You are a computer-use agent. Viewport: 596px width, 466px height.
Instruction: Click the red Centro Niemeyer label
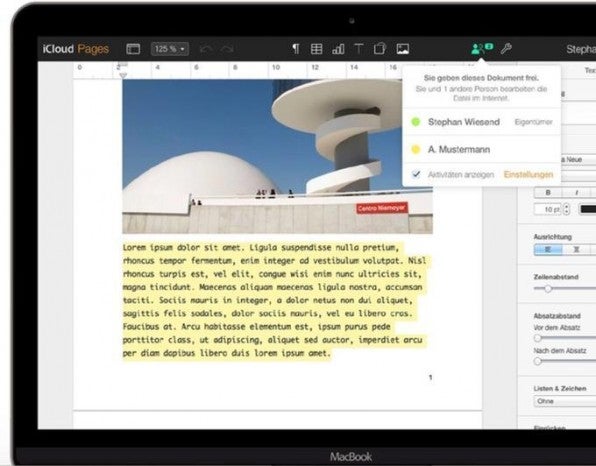(x=382, y=208)
